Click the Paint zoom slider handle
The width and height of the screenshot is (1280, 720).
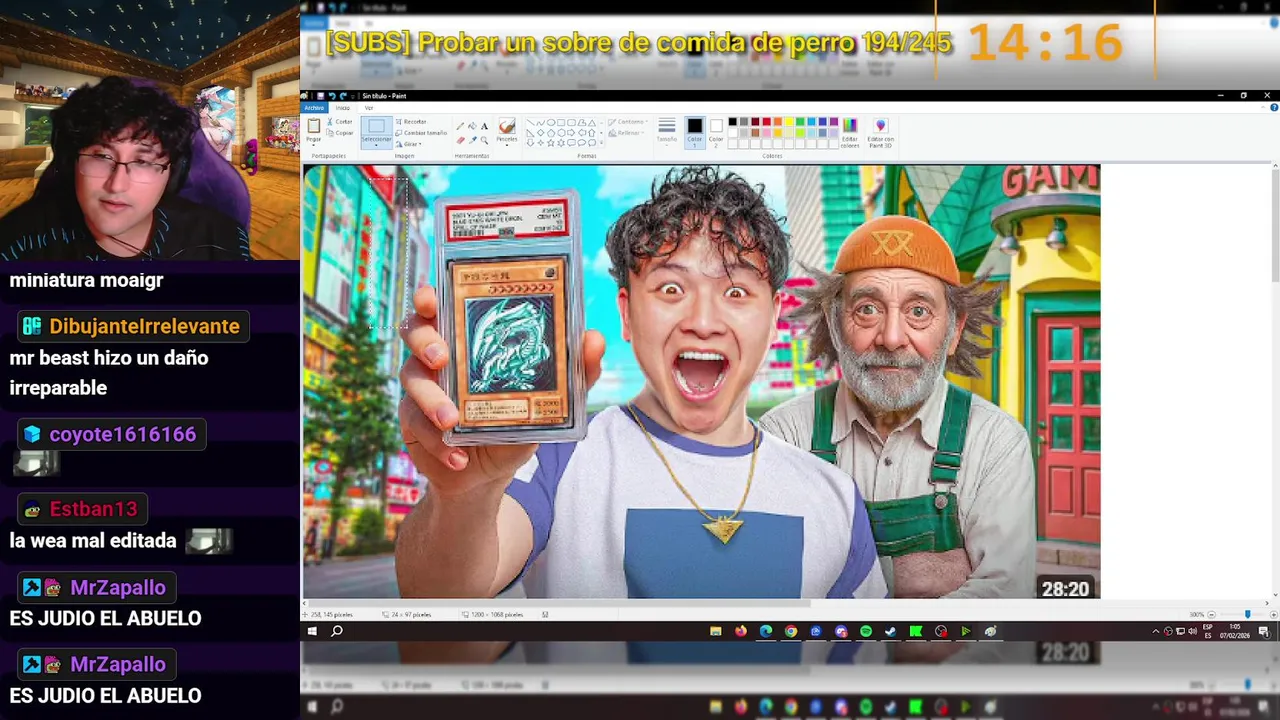[1247, 614]
